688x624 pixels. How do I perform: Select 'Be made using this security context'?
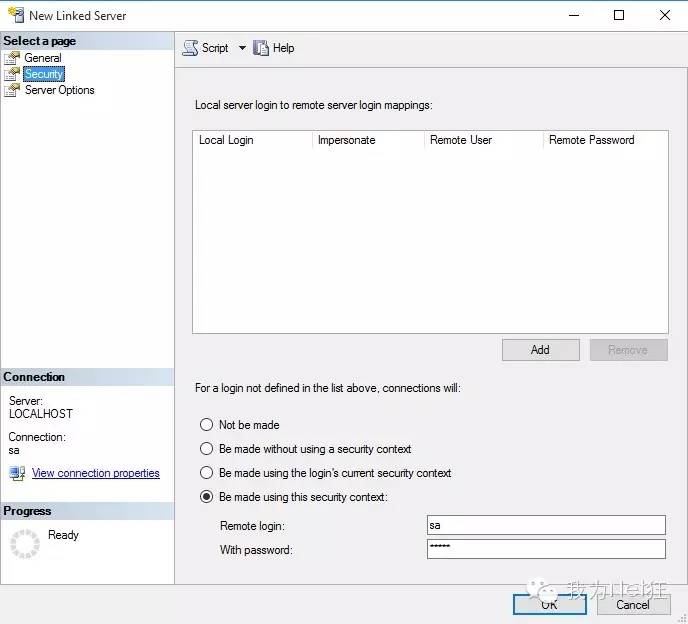coord(206,497)
